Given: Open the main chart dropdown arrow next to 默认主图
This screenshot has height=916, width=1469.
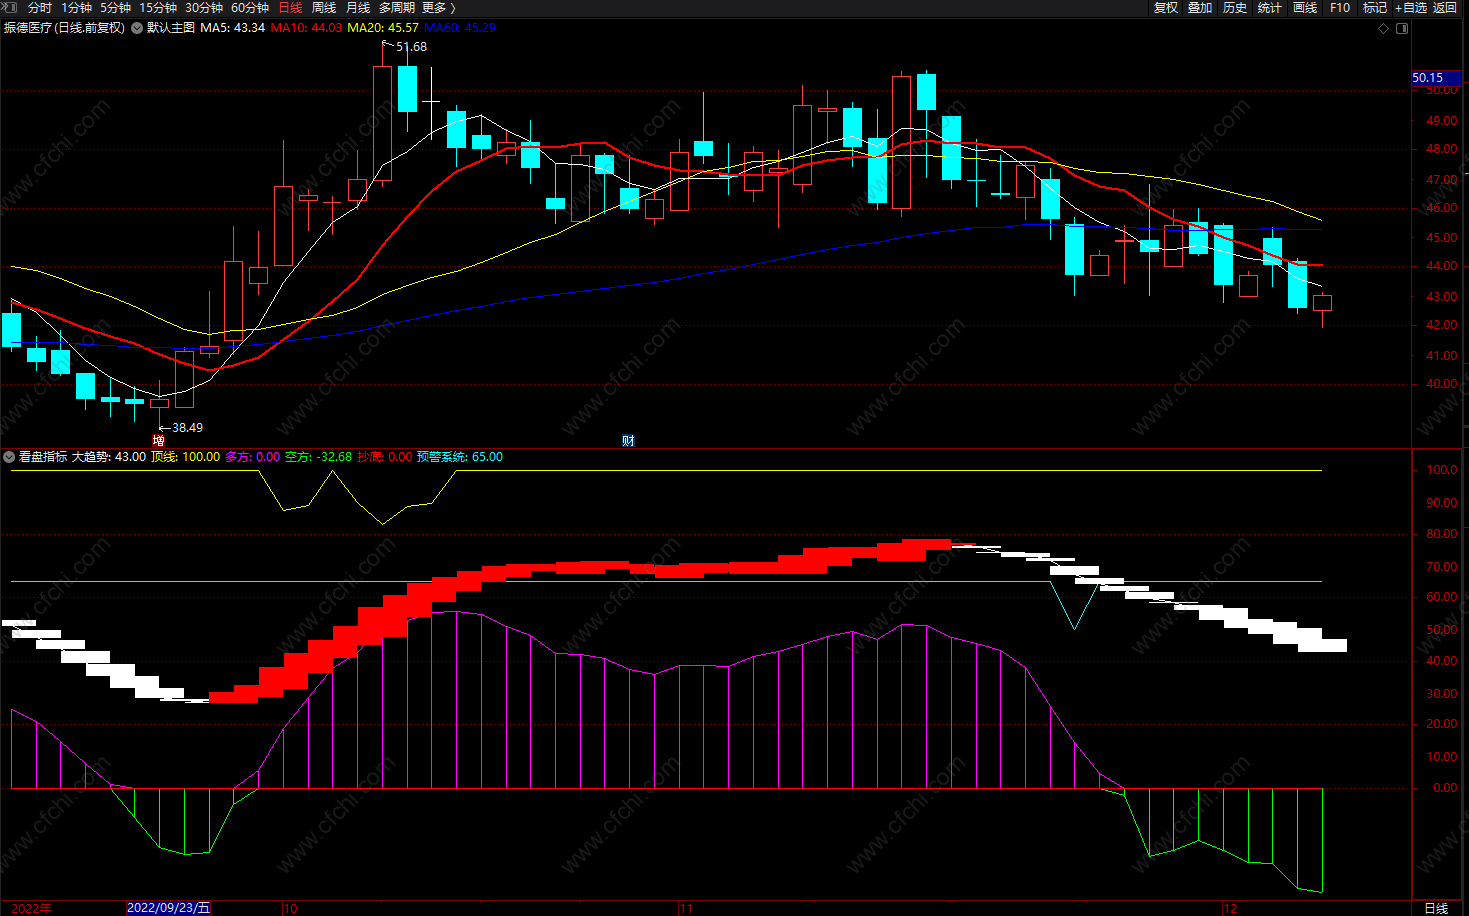Looking at the screenshot, I should pos(137,28).
